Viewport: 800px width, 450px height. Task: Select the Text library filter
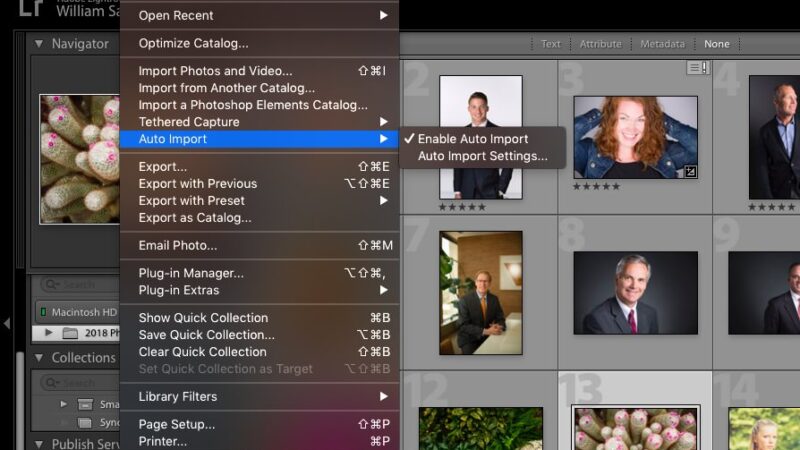pyautogui.click(x=551, y=44)
